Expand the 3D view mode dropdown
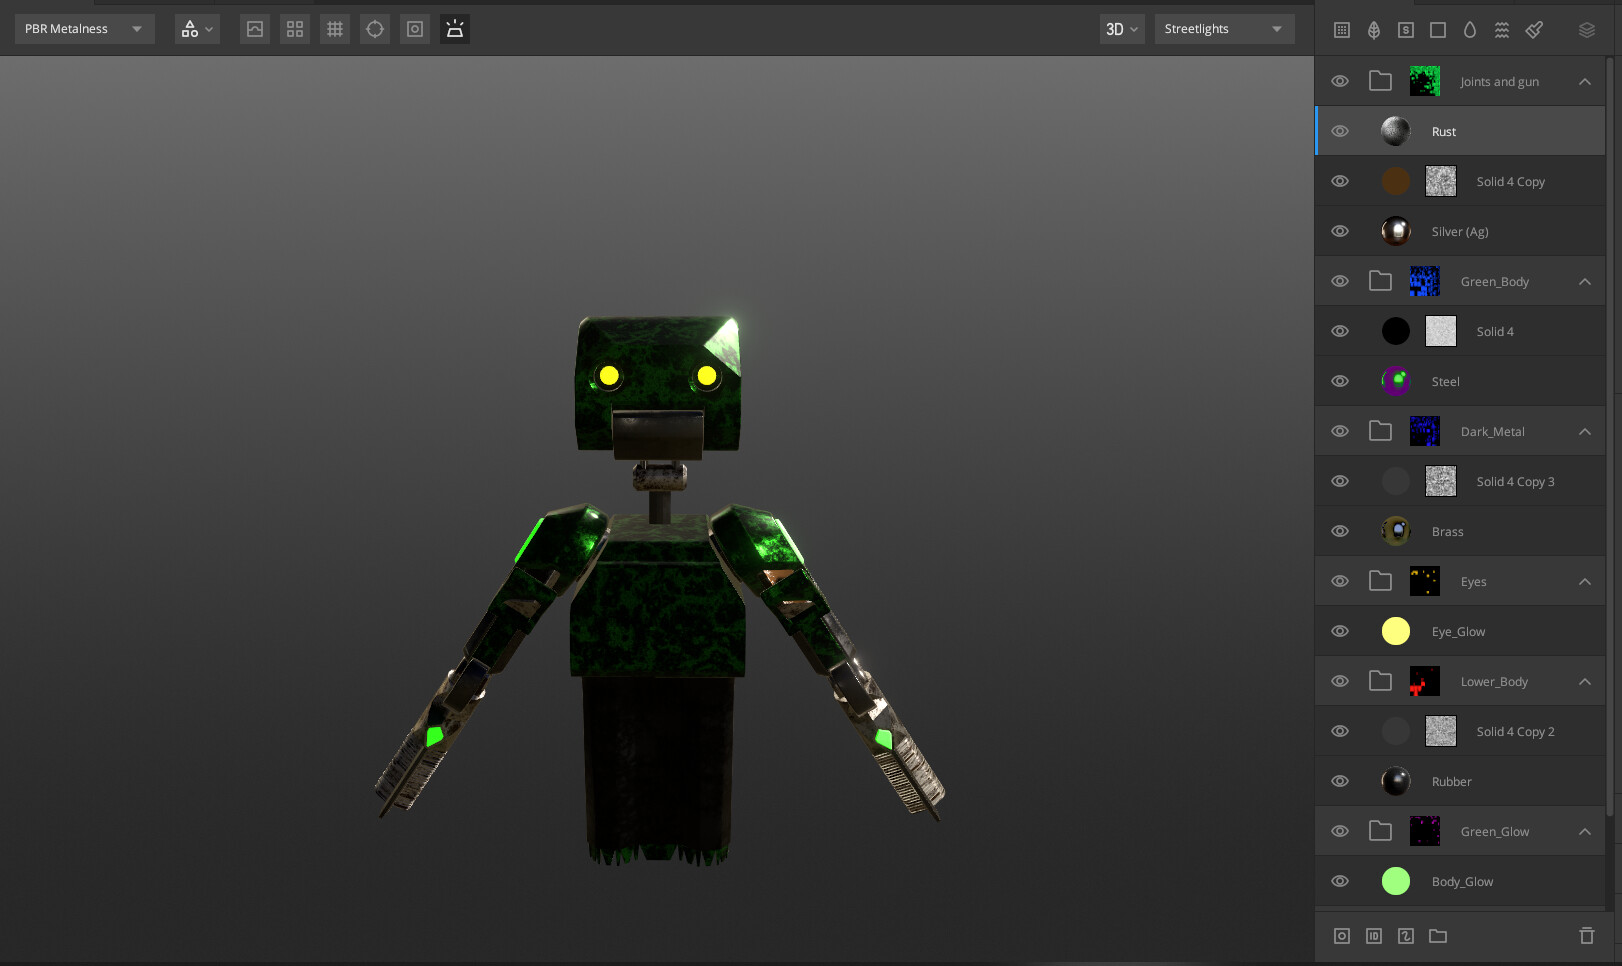The image size is (1622, 966). coord(1121,29)
